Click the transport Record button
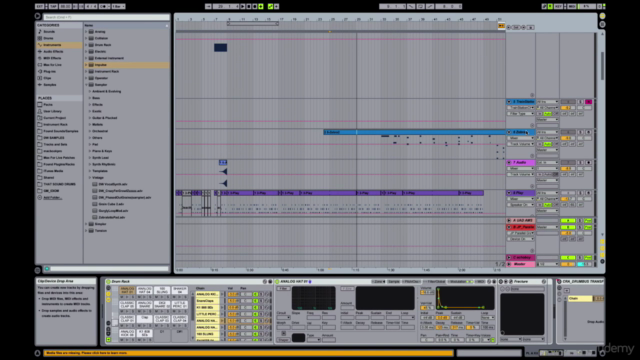Image resolution: width=640 pixels, height=360 pixels. (255, 7)
